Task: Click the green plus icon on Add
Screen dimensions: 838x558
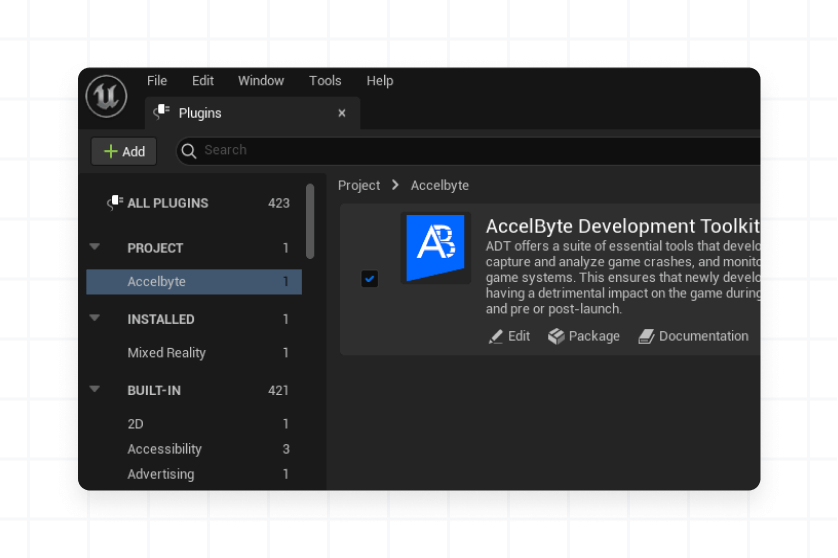Action: 111,151
